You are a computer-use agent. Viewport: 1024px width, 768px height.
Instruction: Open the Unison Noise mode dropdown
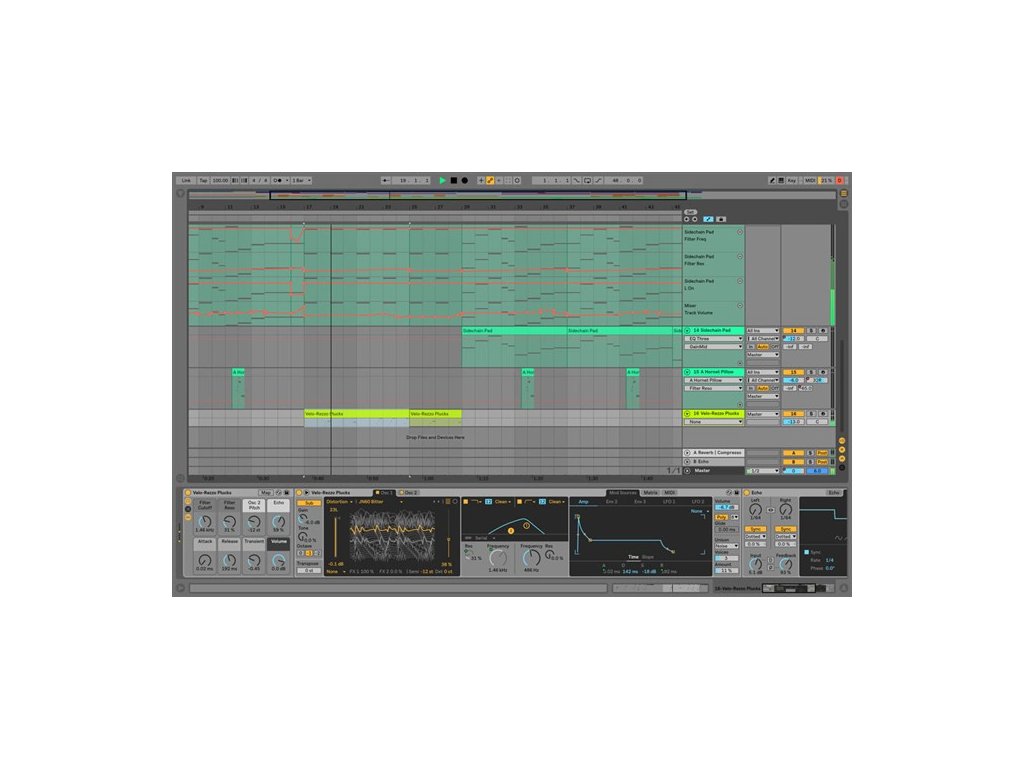(726, 546)
